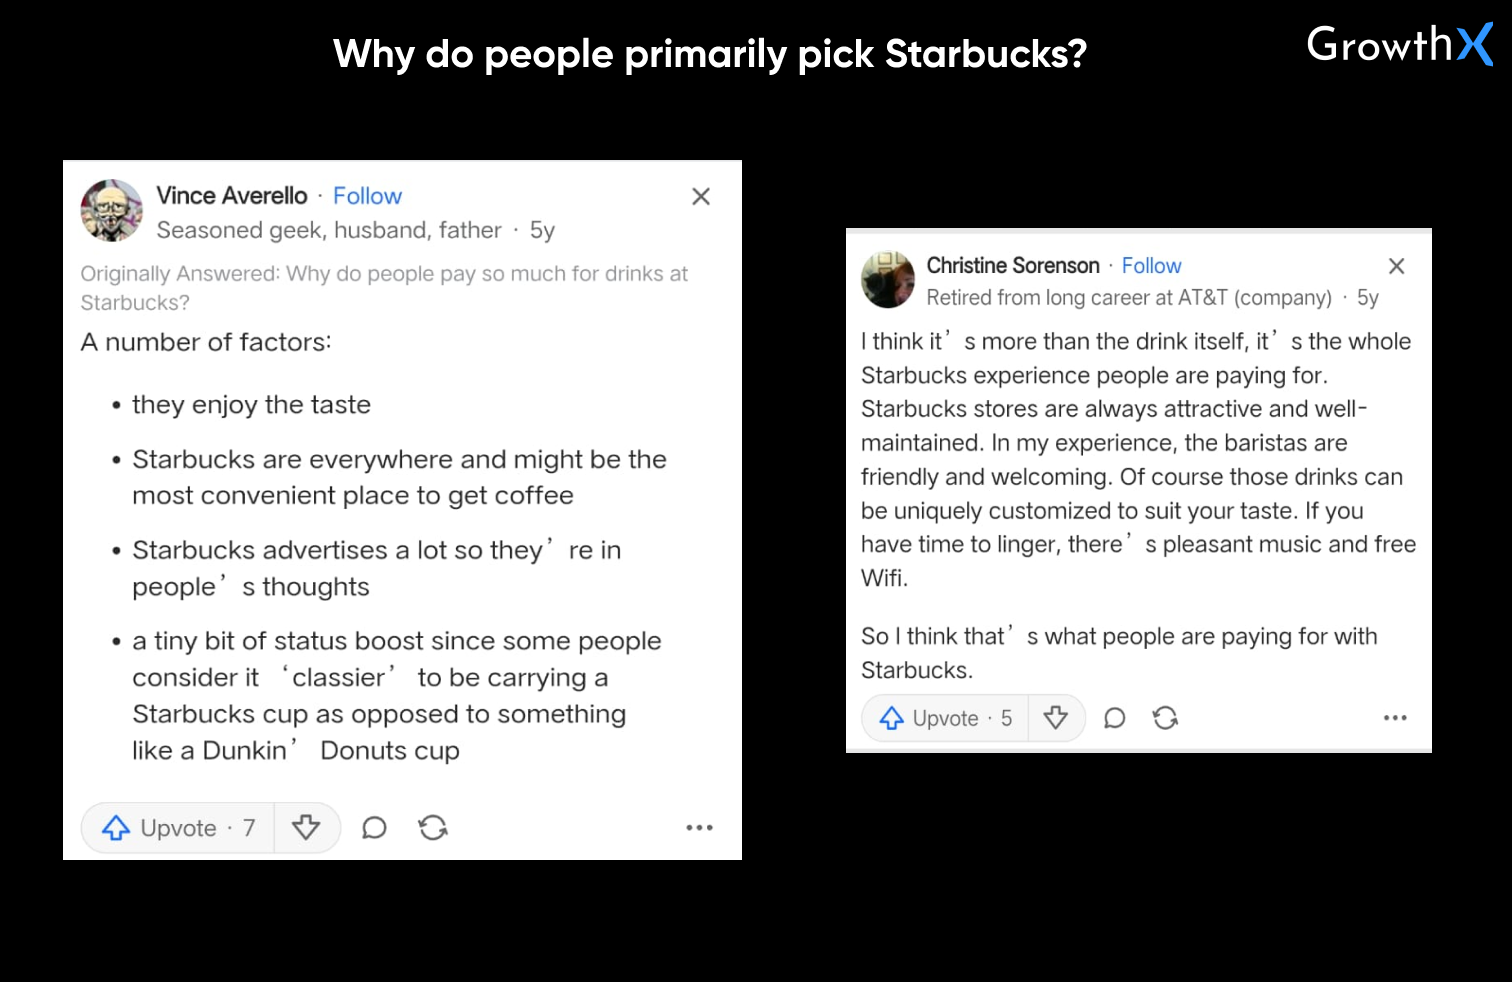Open comments on Christine Sorenson's answer
Screen dimensions: 1512x982
(1114, 718)
